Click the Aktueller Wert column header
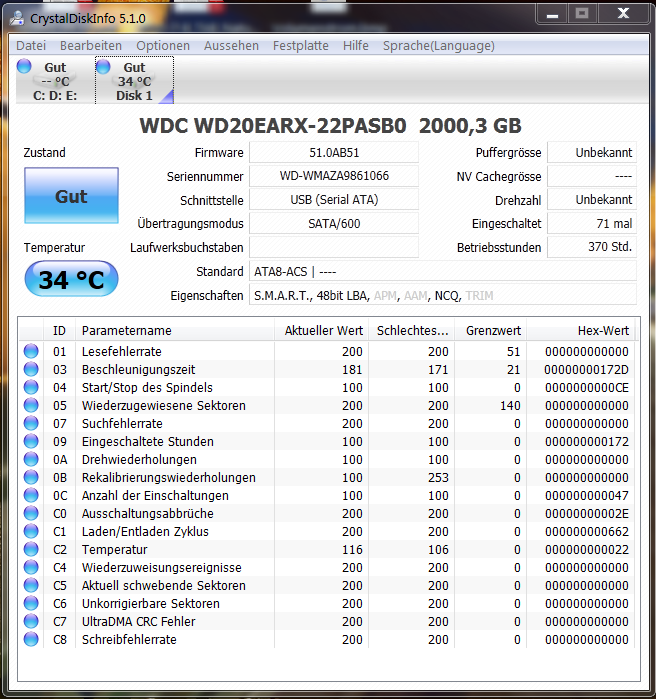The height and width of the screenshot is (699, 656). [x=321, y=330]
